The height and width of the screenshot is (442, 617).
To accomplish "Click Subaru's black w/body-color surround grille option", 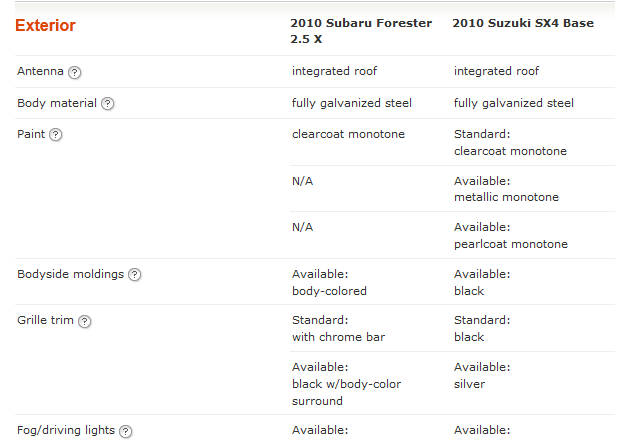I will click(x=344, y=384).
